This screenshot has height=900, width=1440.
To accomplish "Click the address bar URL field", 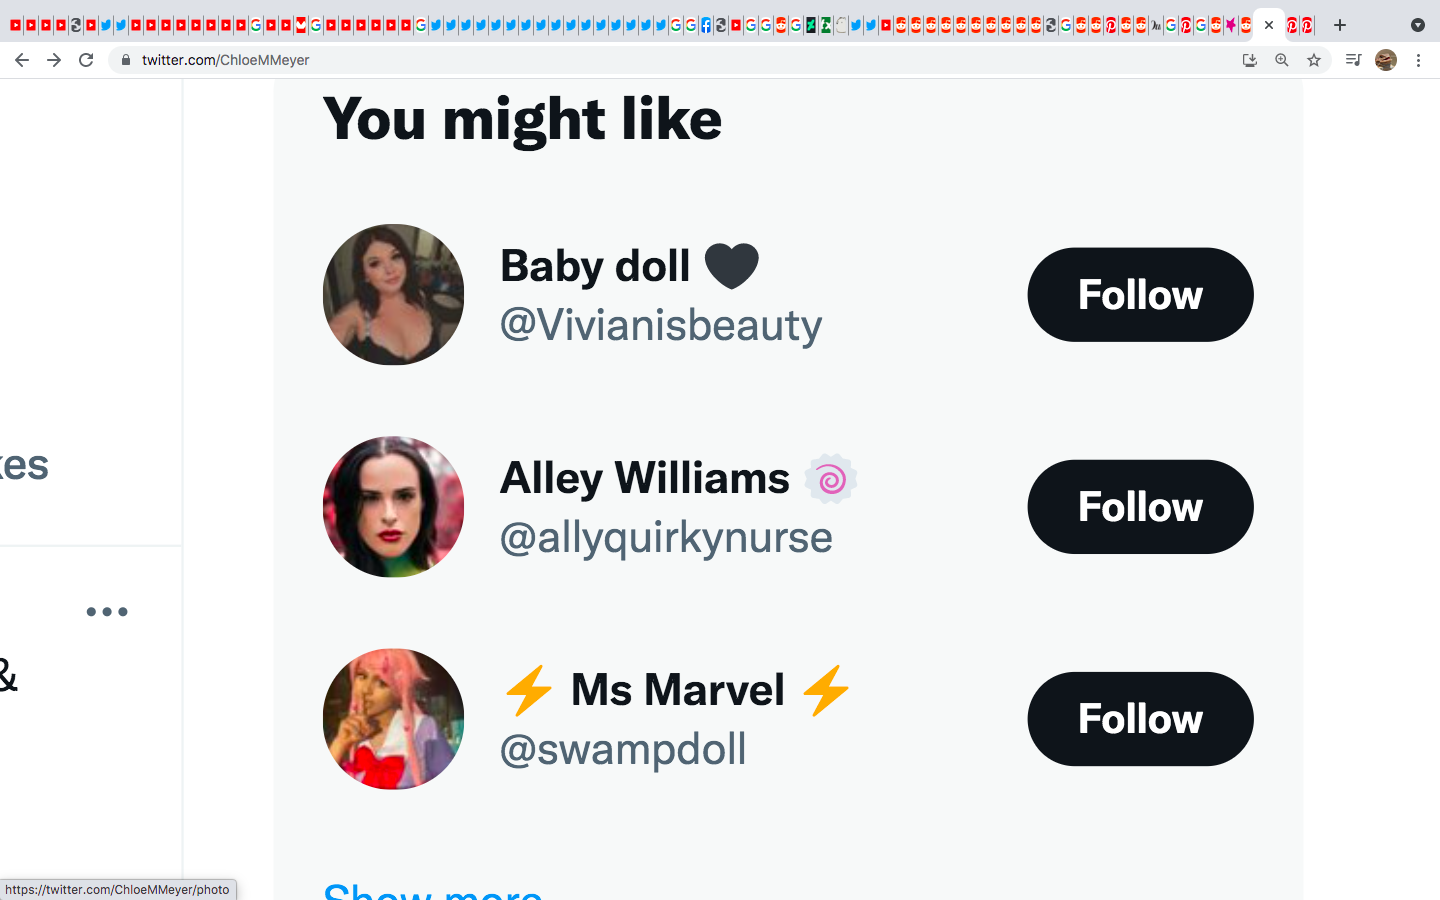I will 600,60.
